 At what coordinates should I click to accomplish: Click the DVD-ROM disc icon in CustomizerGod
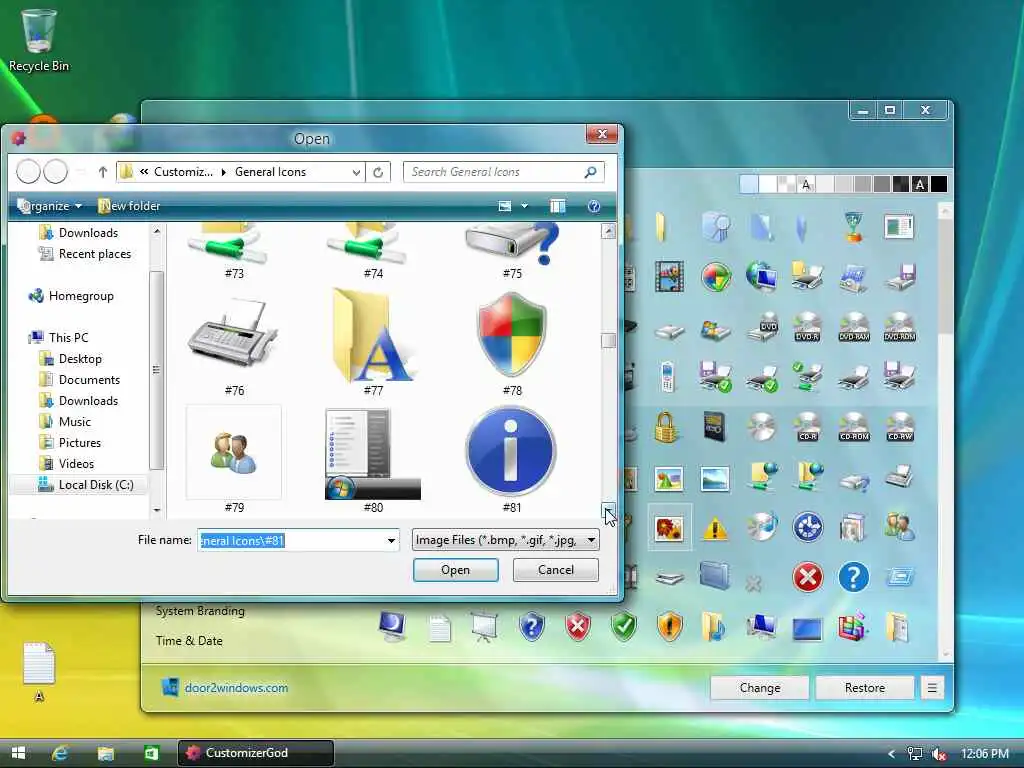click(900, 327)
